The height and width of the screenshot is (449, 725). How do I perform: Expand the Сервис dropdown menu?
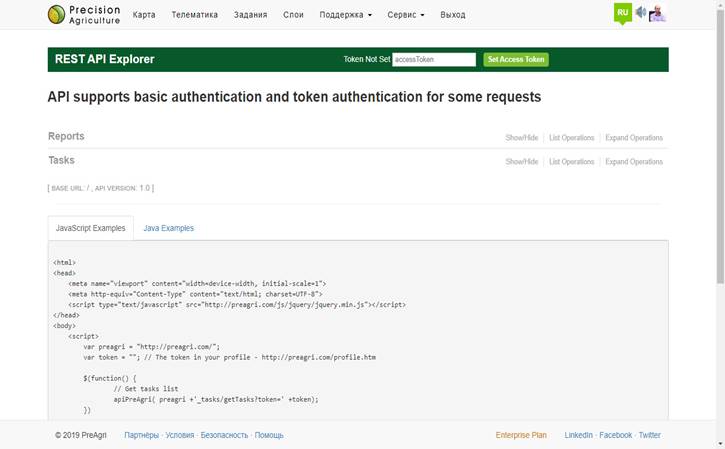405,15
